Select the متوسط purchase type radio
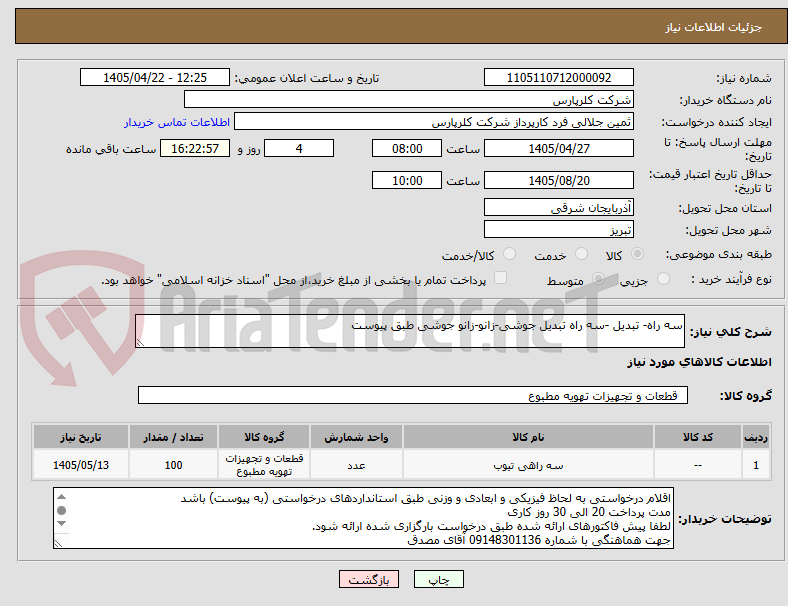This screenshot has width=788, height=606. (598, 279)
